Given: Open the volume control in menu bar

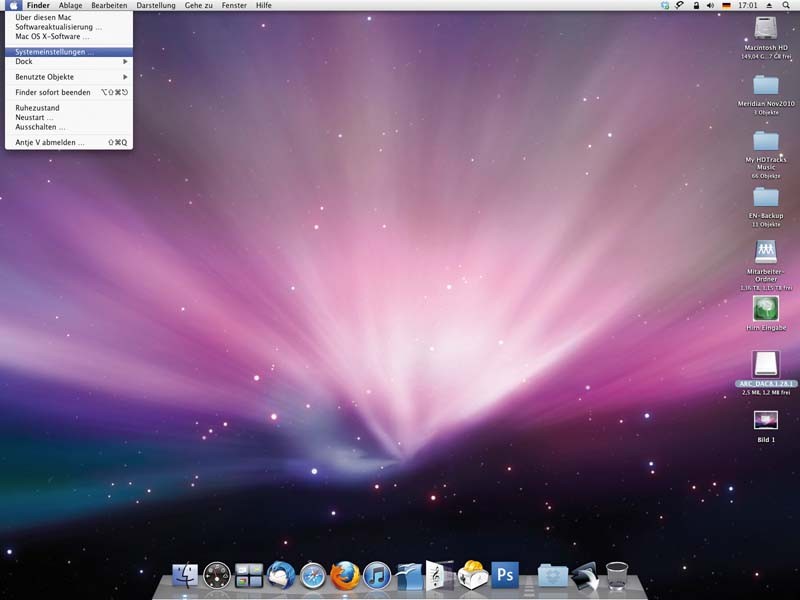Looking at the screenshot, I should click(710, 5).
